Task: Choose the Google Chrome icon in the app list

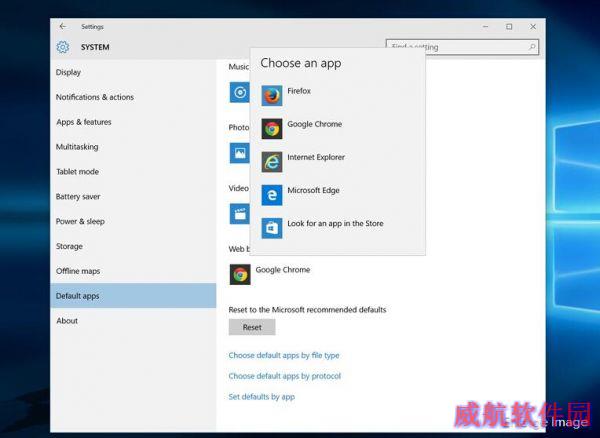Action: pyautogui.click(x=272, y=129)
